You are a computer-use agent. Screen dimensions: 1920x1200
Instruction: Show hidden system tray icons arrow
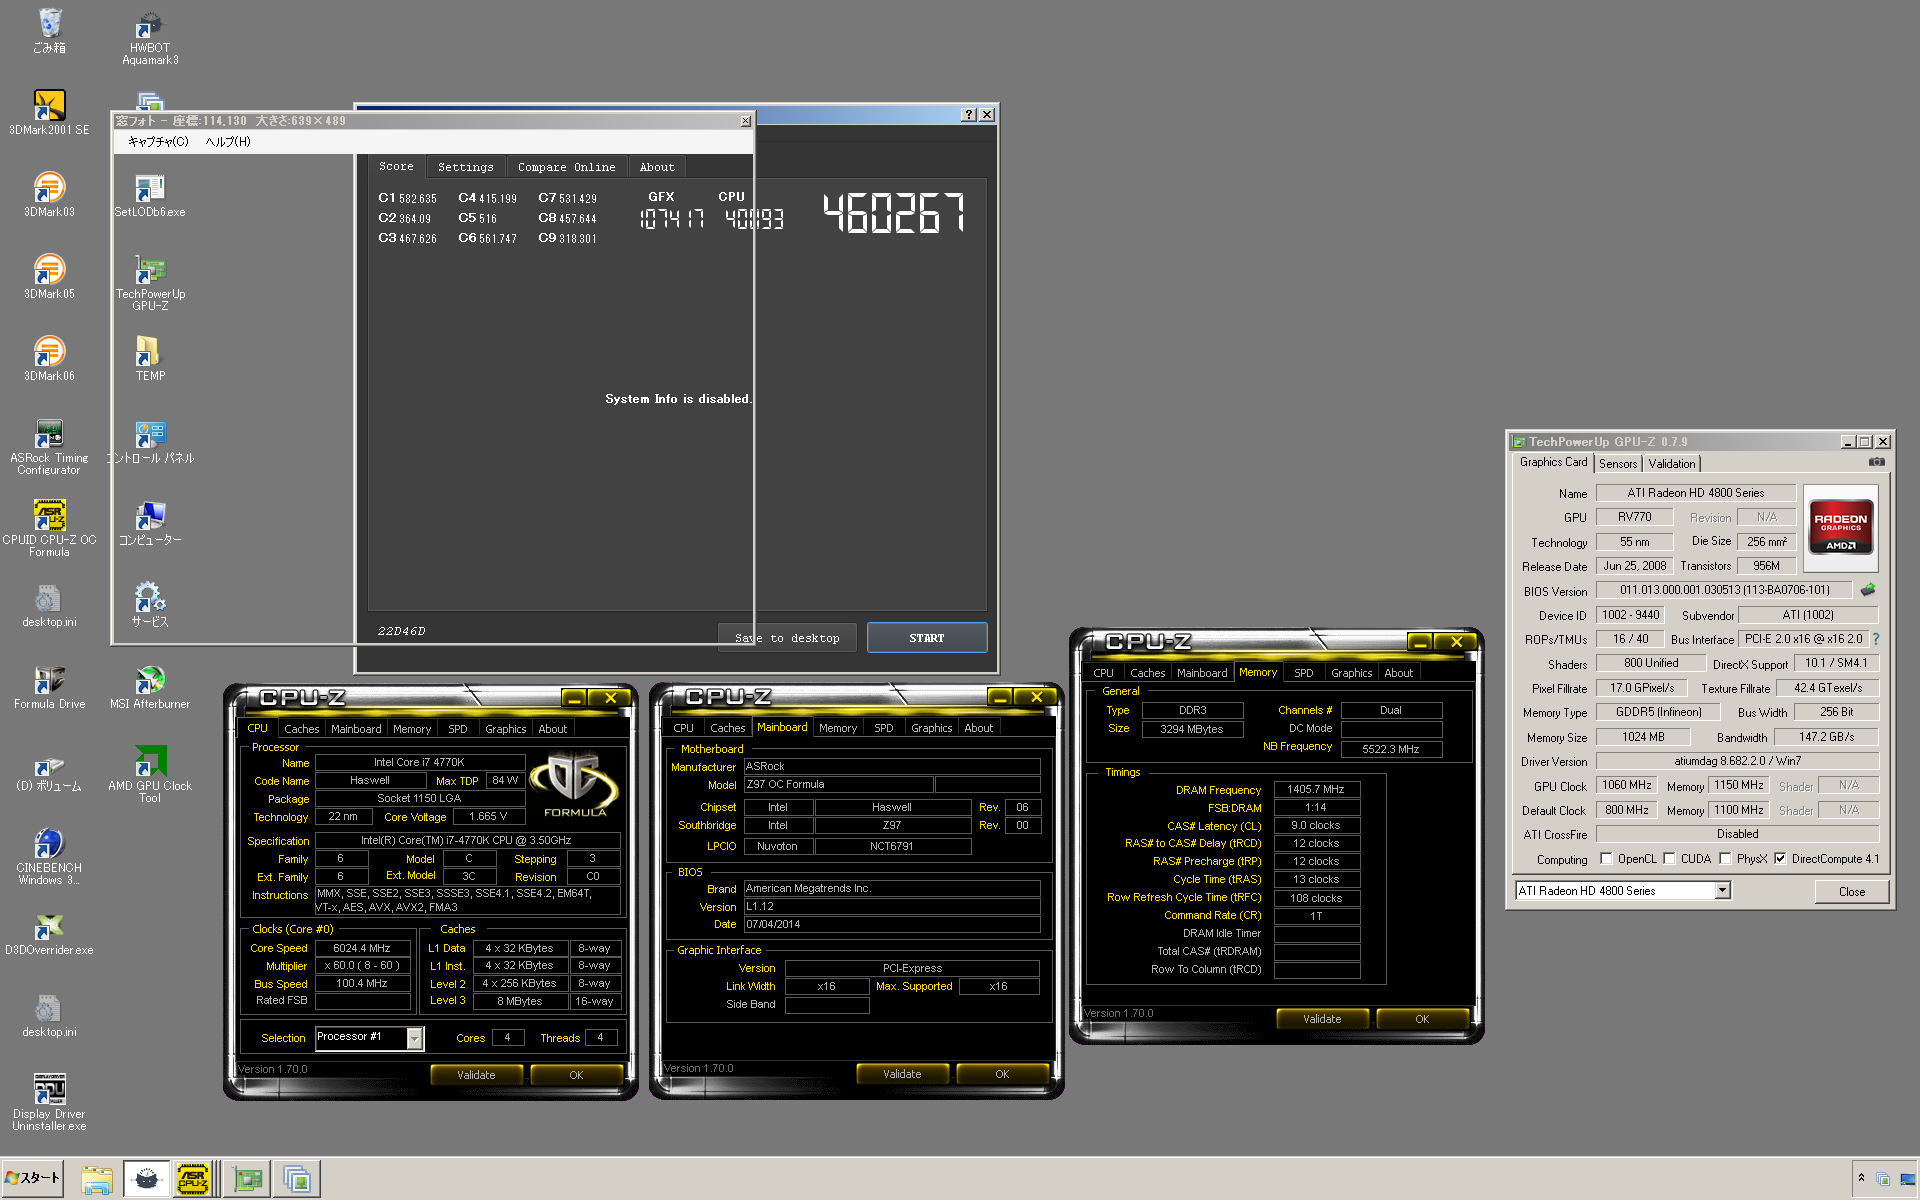click(x=1861, y=1178)
